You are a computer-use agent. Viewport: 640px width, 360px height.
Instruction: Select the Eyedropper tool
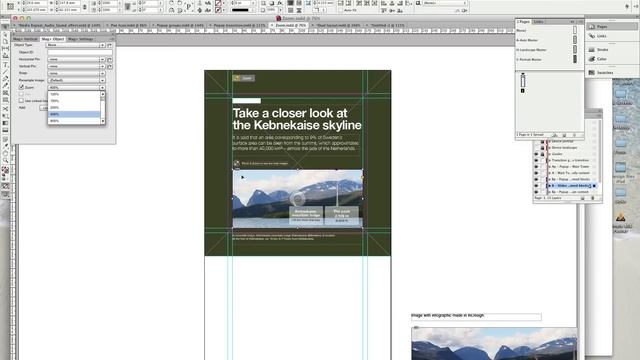(x=5, y=146)
